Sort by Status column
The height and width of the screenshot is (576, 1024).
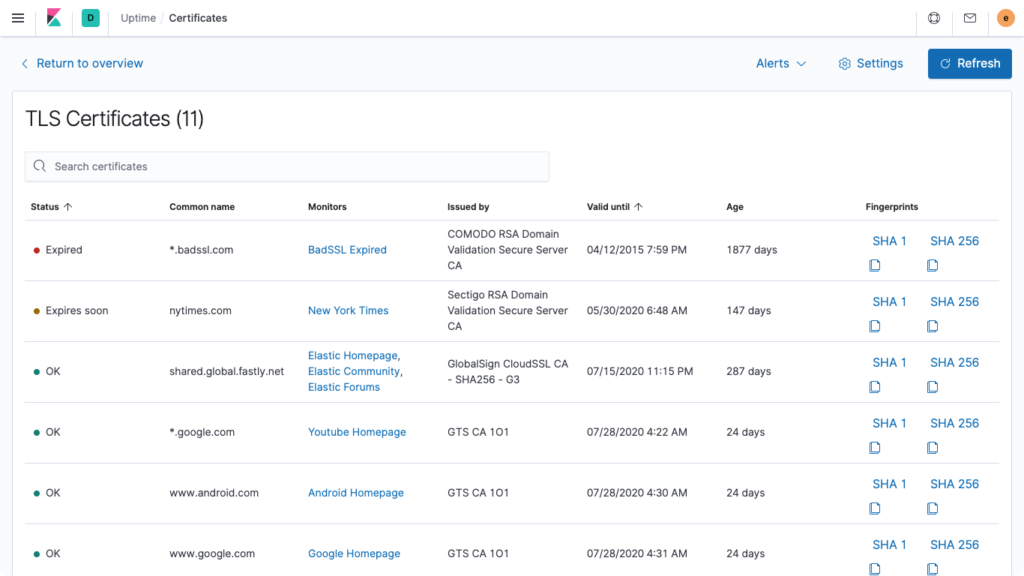(x=51, y=206)
